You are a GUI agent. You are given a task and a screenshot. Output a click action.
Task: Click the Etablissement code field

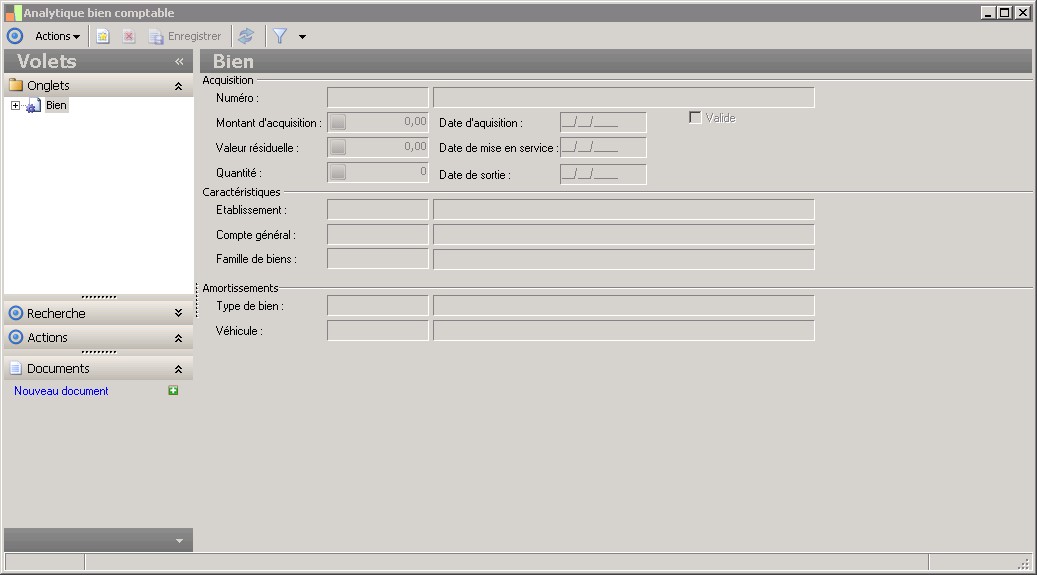pyautogui.click(x=378, y=210)
